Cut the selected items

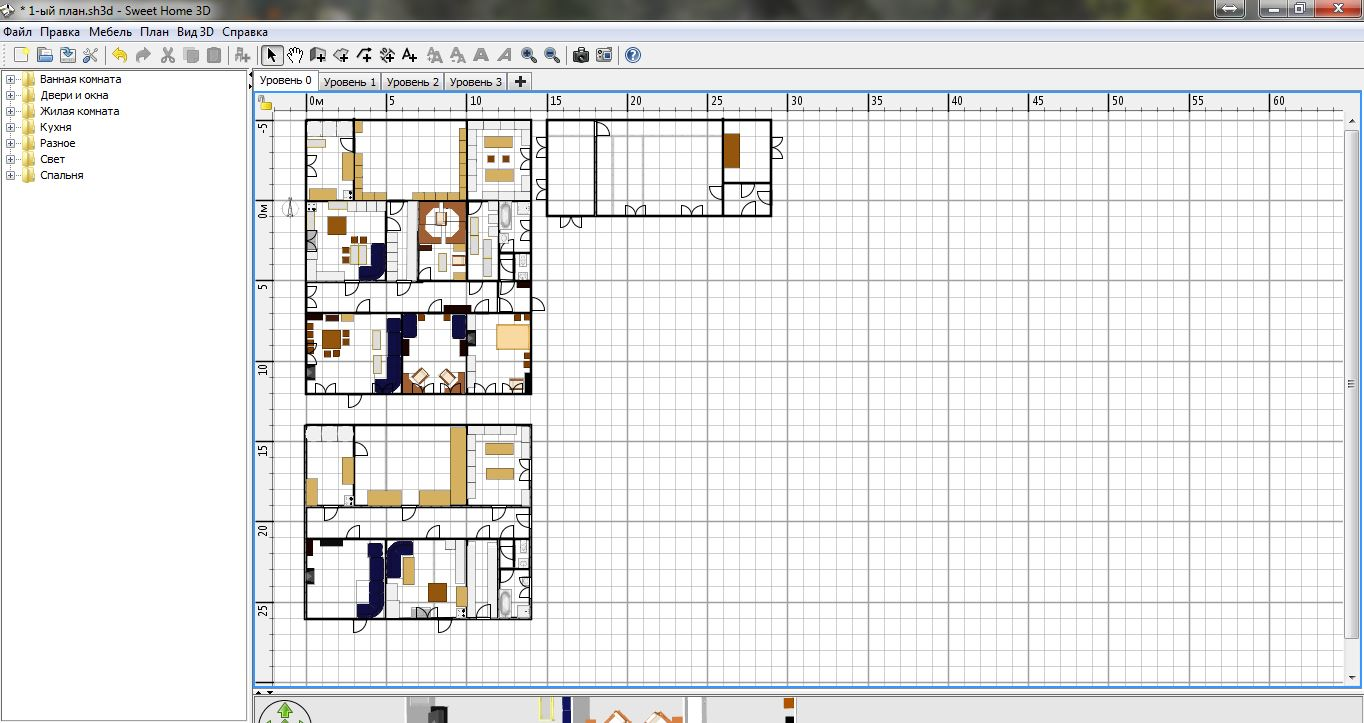tap(167, 55)
